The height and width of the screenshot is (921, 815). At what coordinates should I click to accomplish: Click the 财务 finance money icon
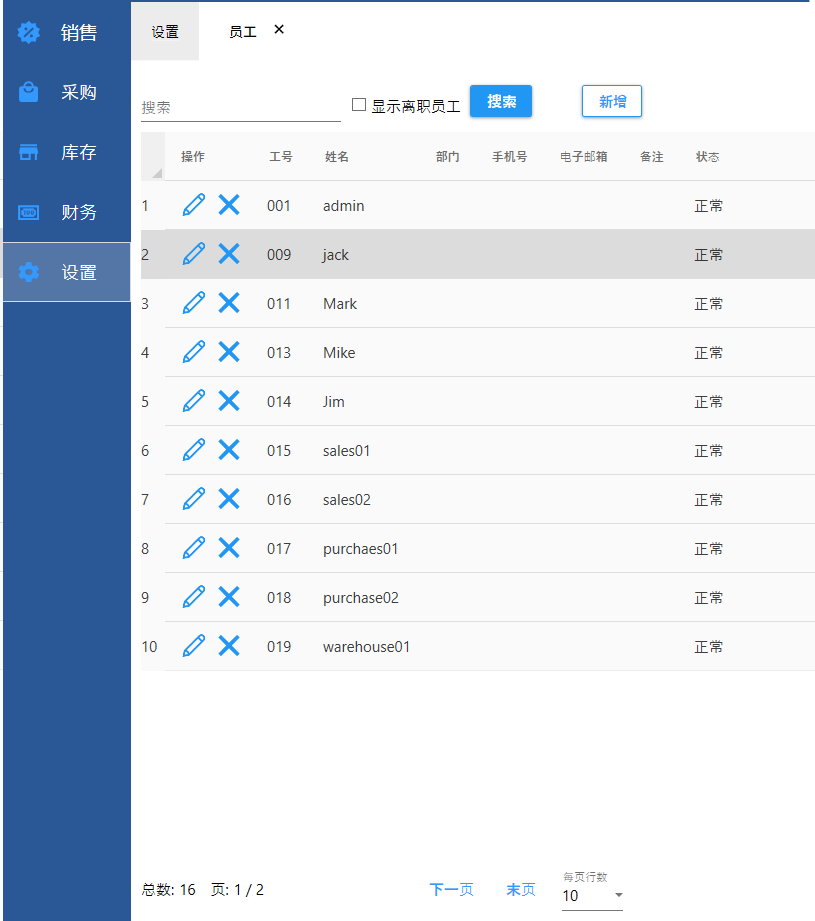pos(29,213)
